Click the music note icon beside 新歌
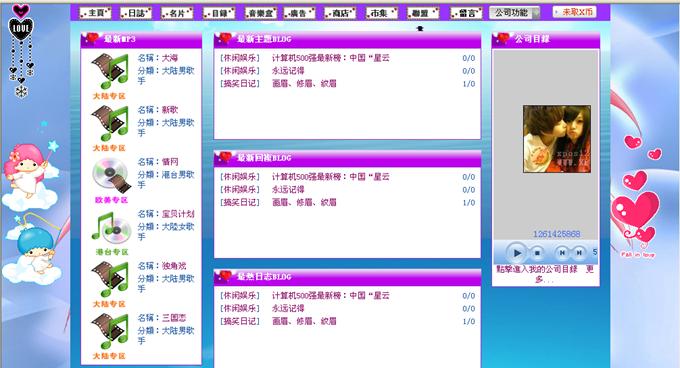Screen dimensions: 680x368 (110, 123)
